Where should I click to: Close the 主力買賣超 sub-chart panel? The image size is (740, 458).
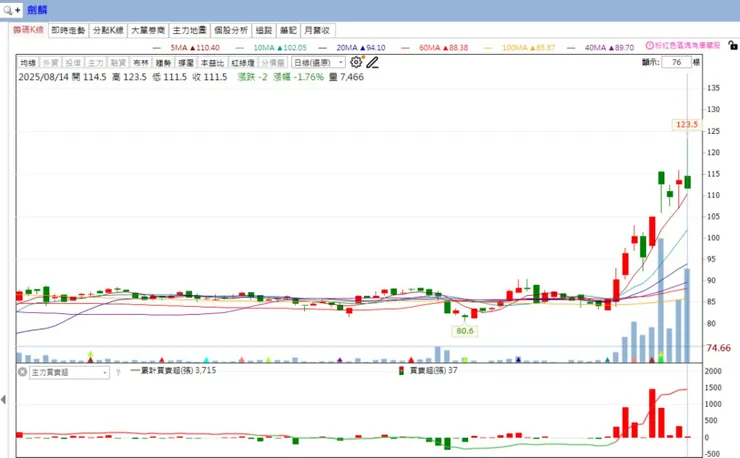pyautogui.click(x=22, y=372)
